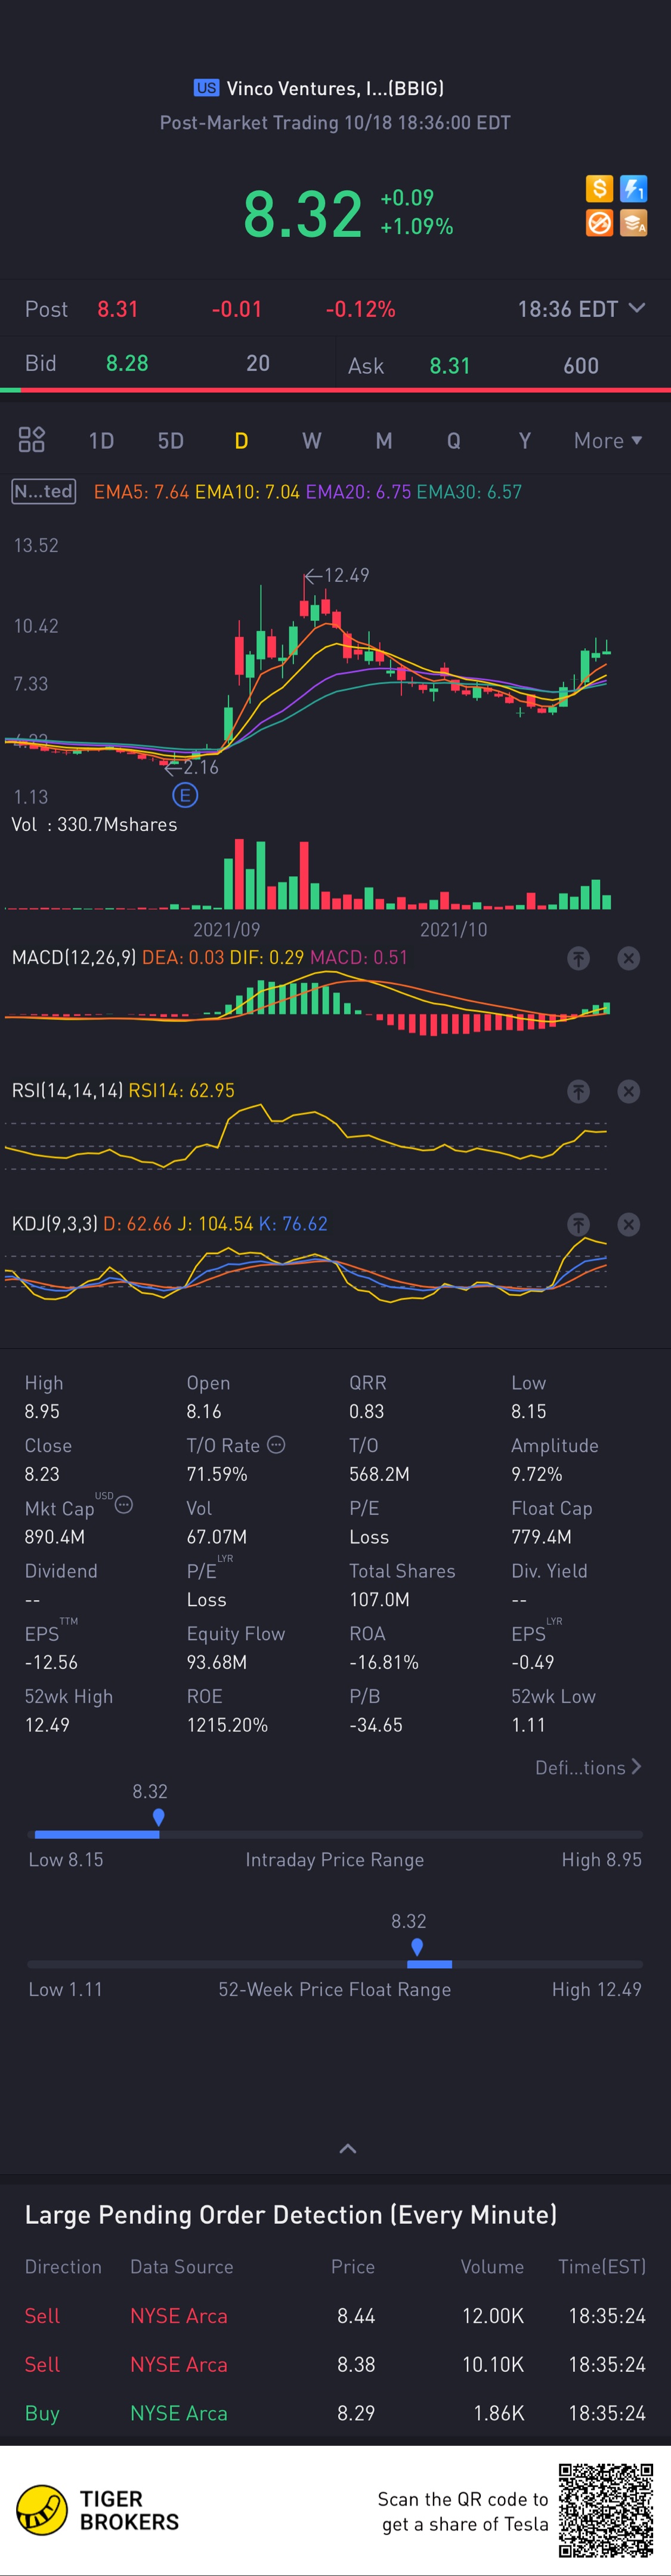This screenshot has height=2576, width=671.
Task: Switch to the 1D chart tab
Action: pos(101,441)
